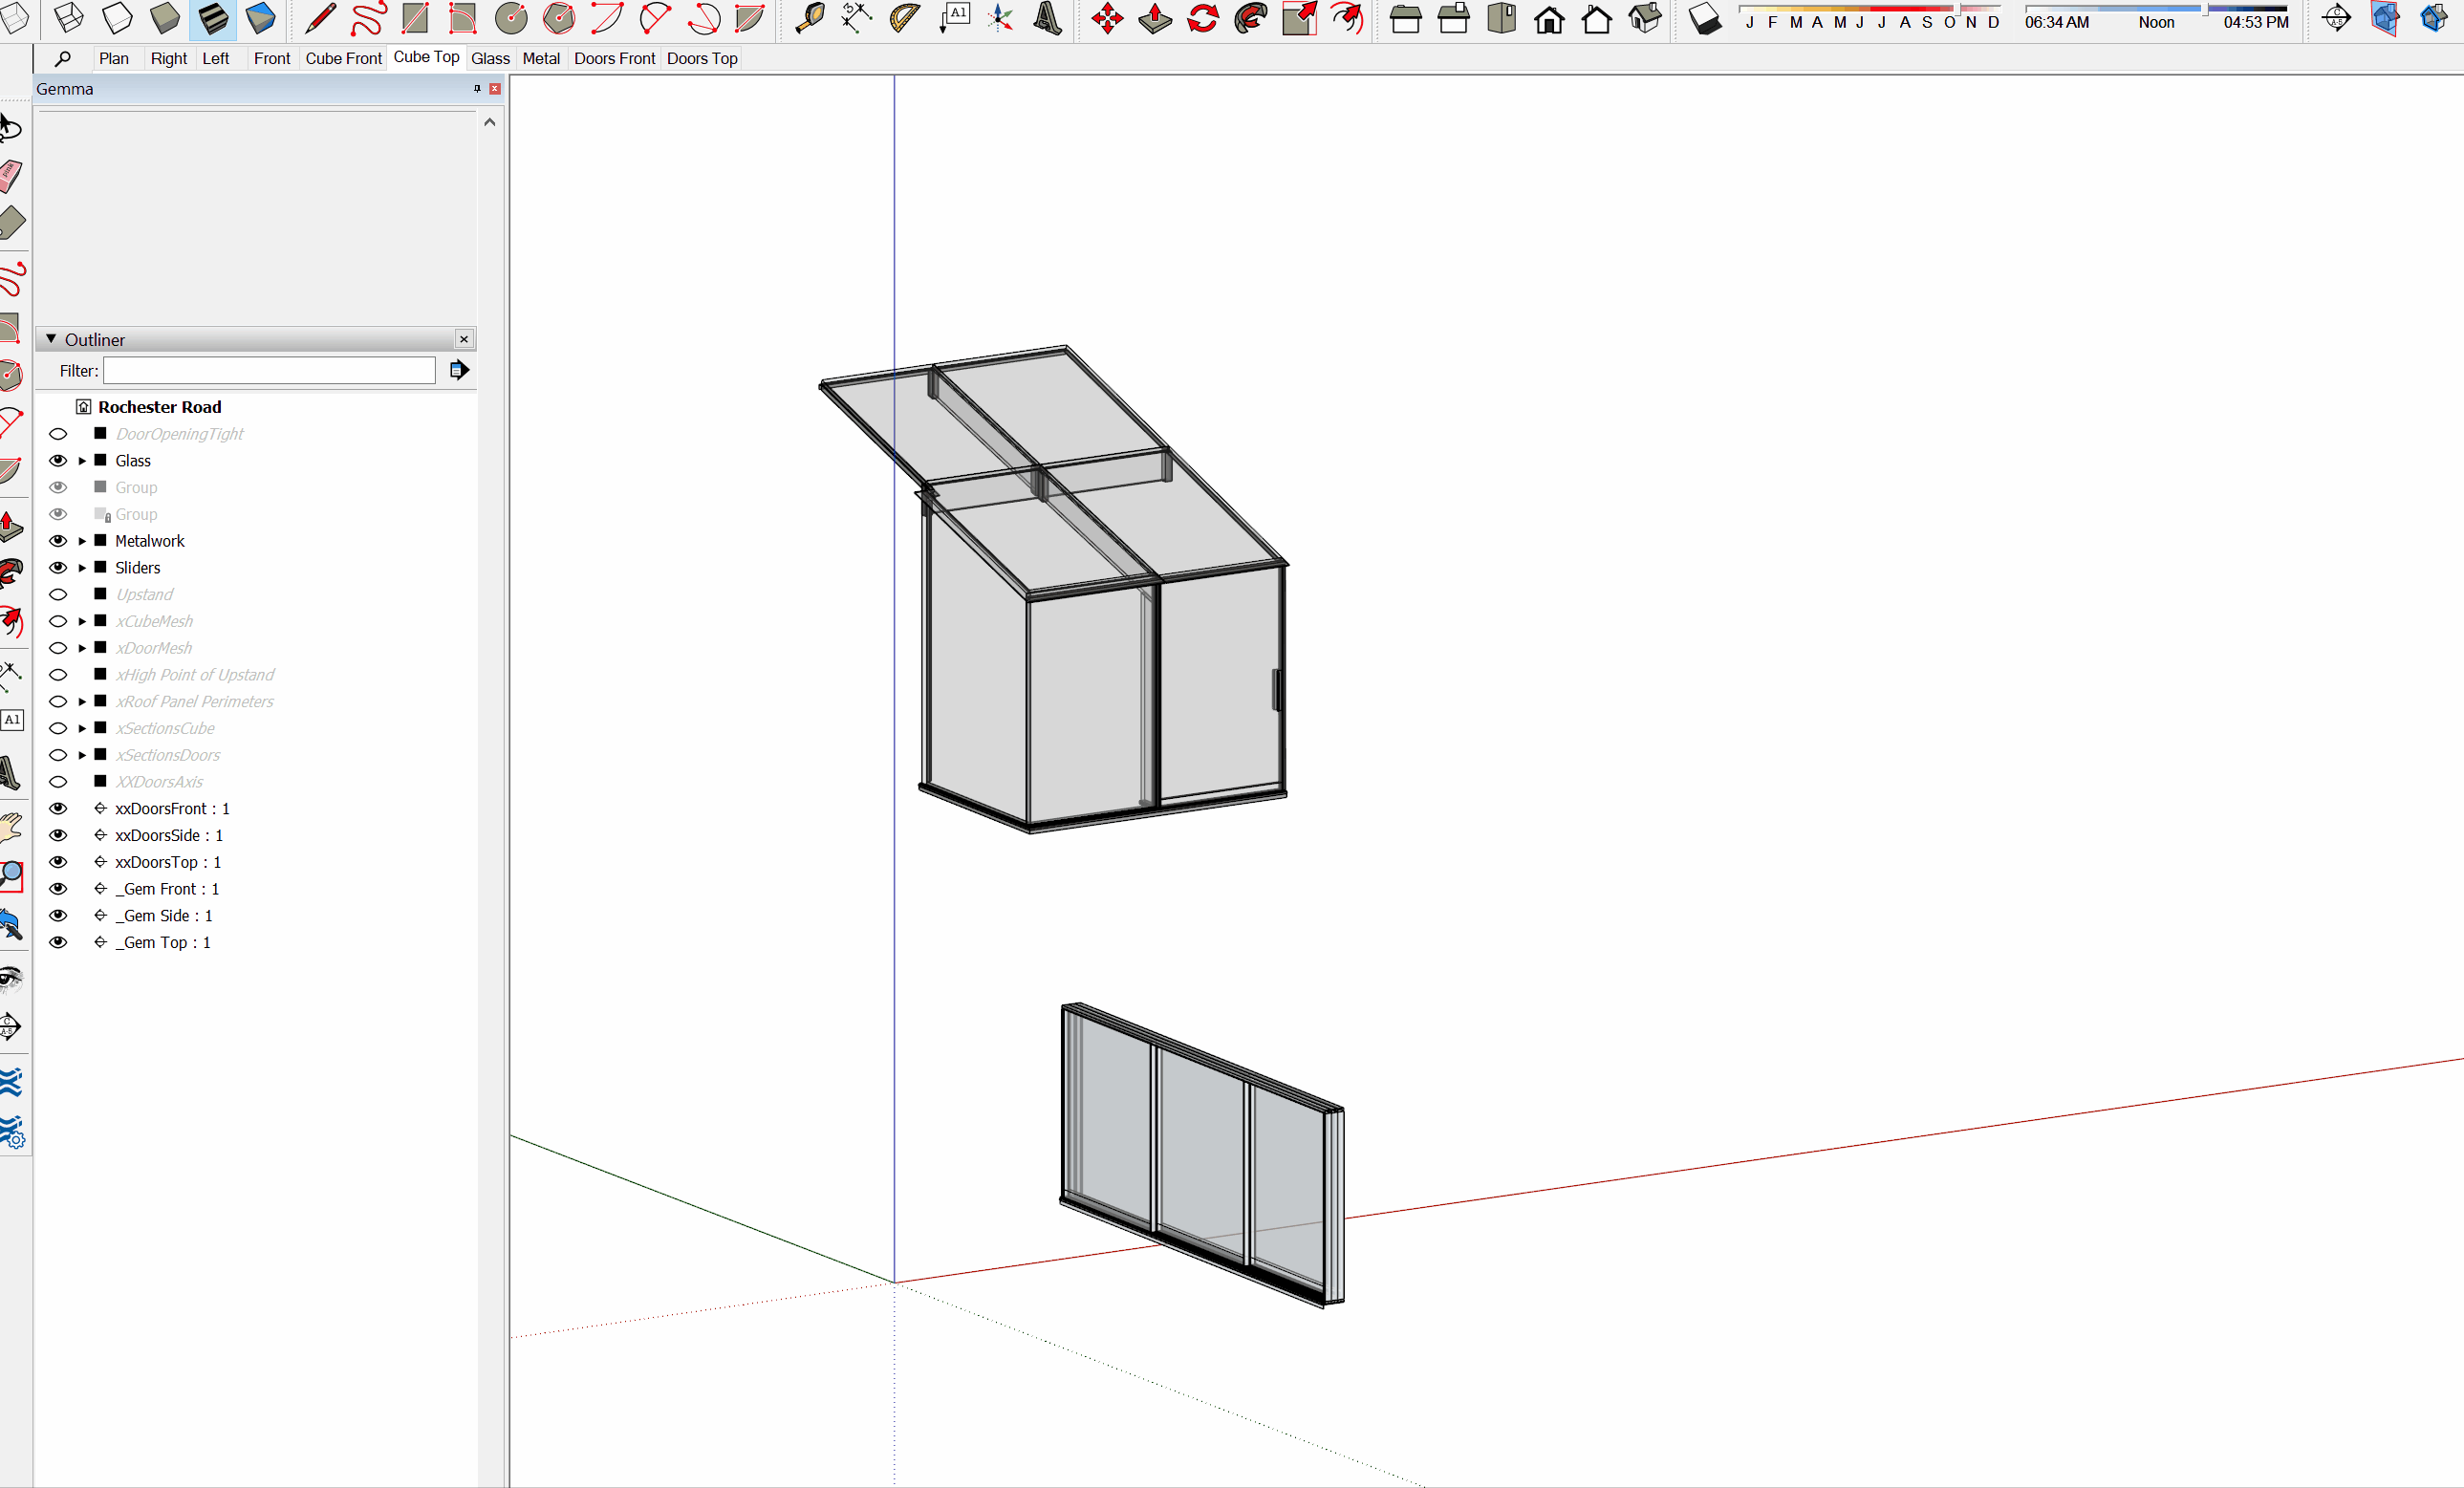Image resolution: width=2464 pixels, height=1488 pixels.
Task: Open the Plan scene tab
Action: (113, 58)
